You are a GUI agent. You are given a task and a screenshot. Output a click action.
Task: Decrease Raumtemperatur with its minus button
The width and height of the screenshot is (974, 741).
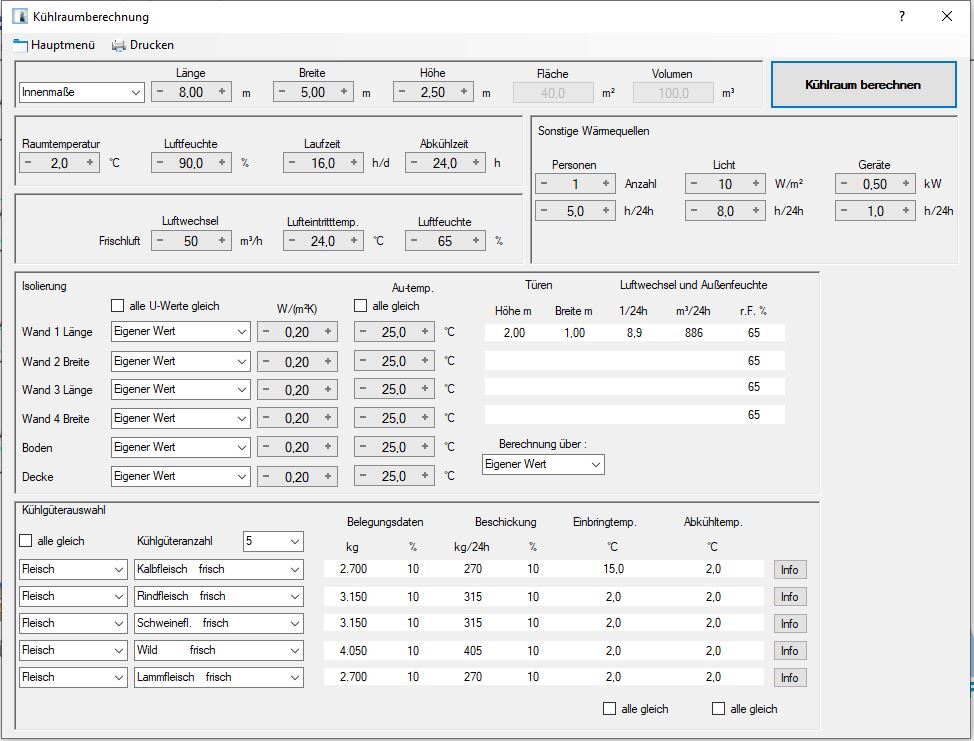click(28, 163)
